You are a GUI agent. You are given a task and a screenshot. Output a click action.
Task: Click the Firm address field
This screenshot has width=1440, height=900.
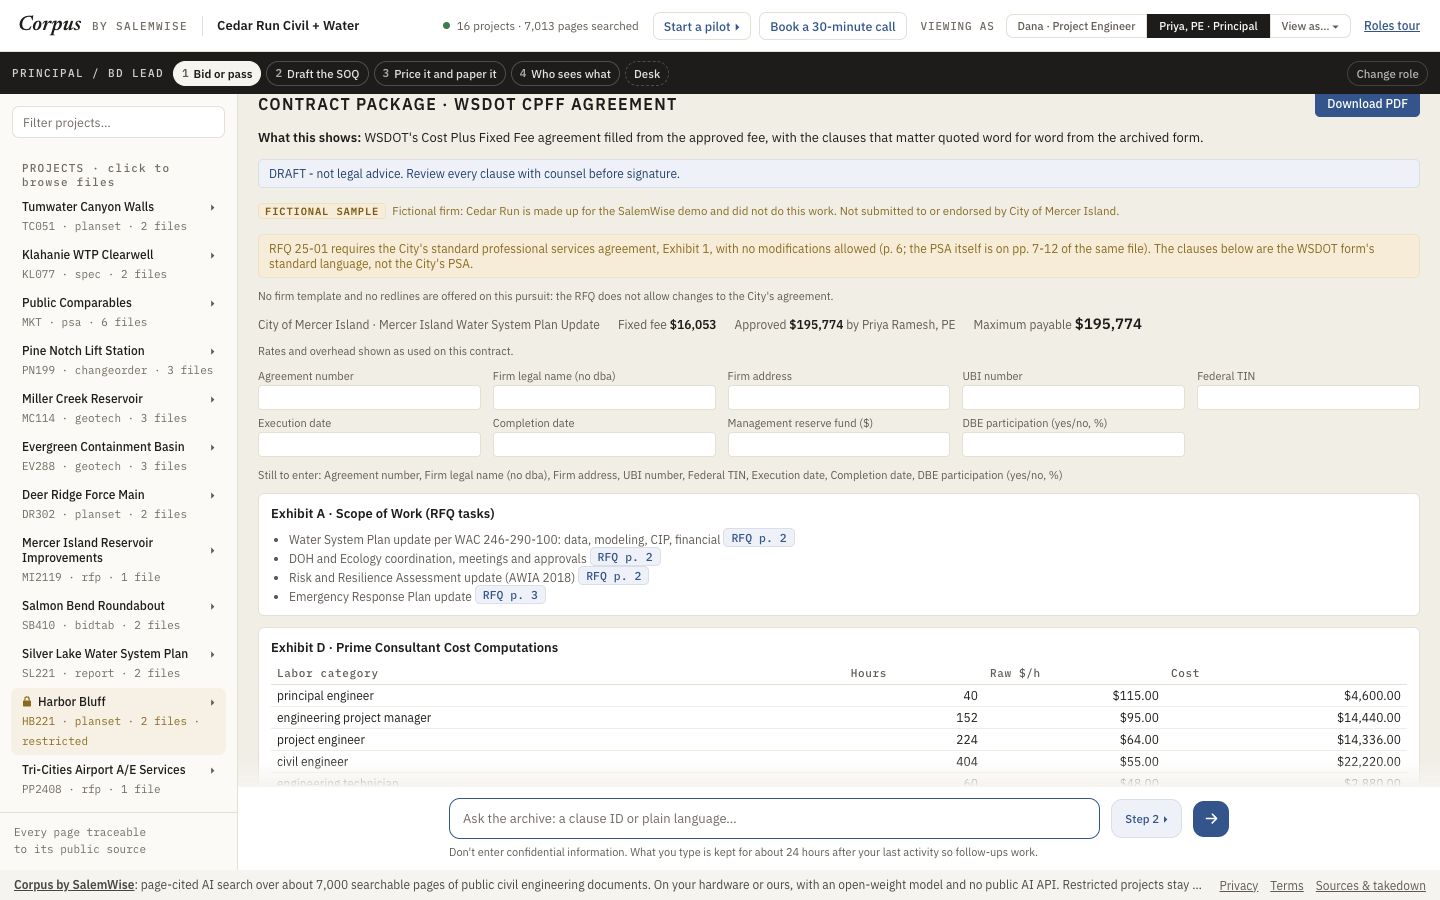pyautogui.click(x=839, y=397)
